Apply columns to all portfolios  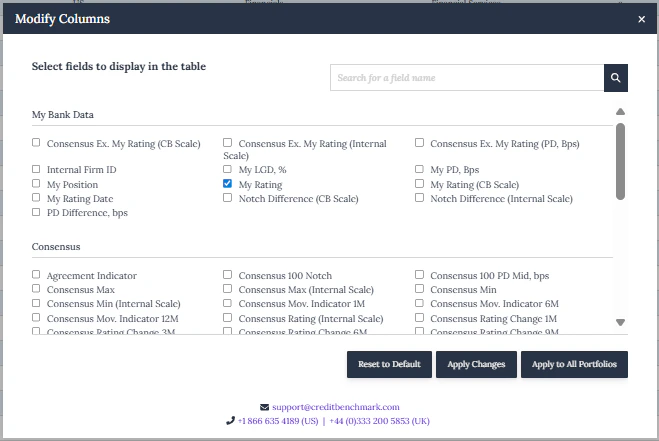click(574, 364)
